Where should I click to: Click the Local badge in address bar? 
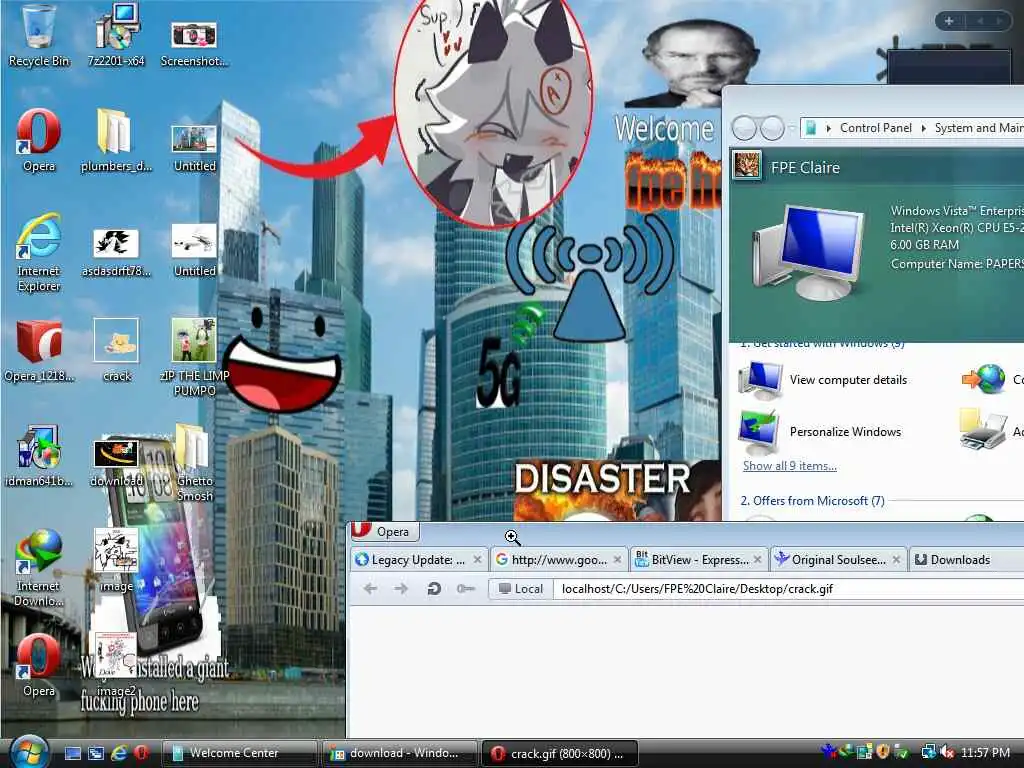tap(520, 588)
